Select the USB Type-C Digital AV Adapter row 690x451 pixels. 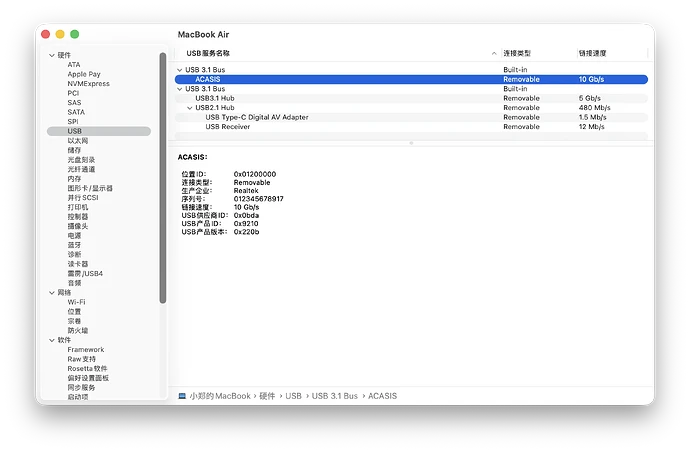[411, 117]
